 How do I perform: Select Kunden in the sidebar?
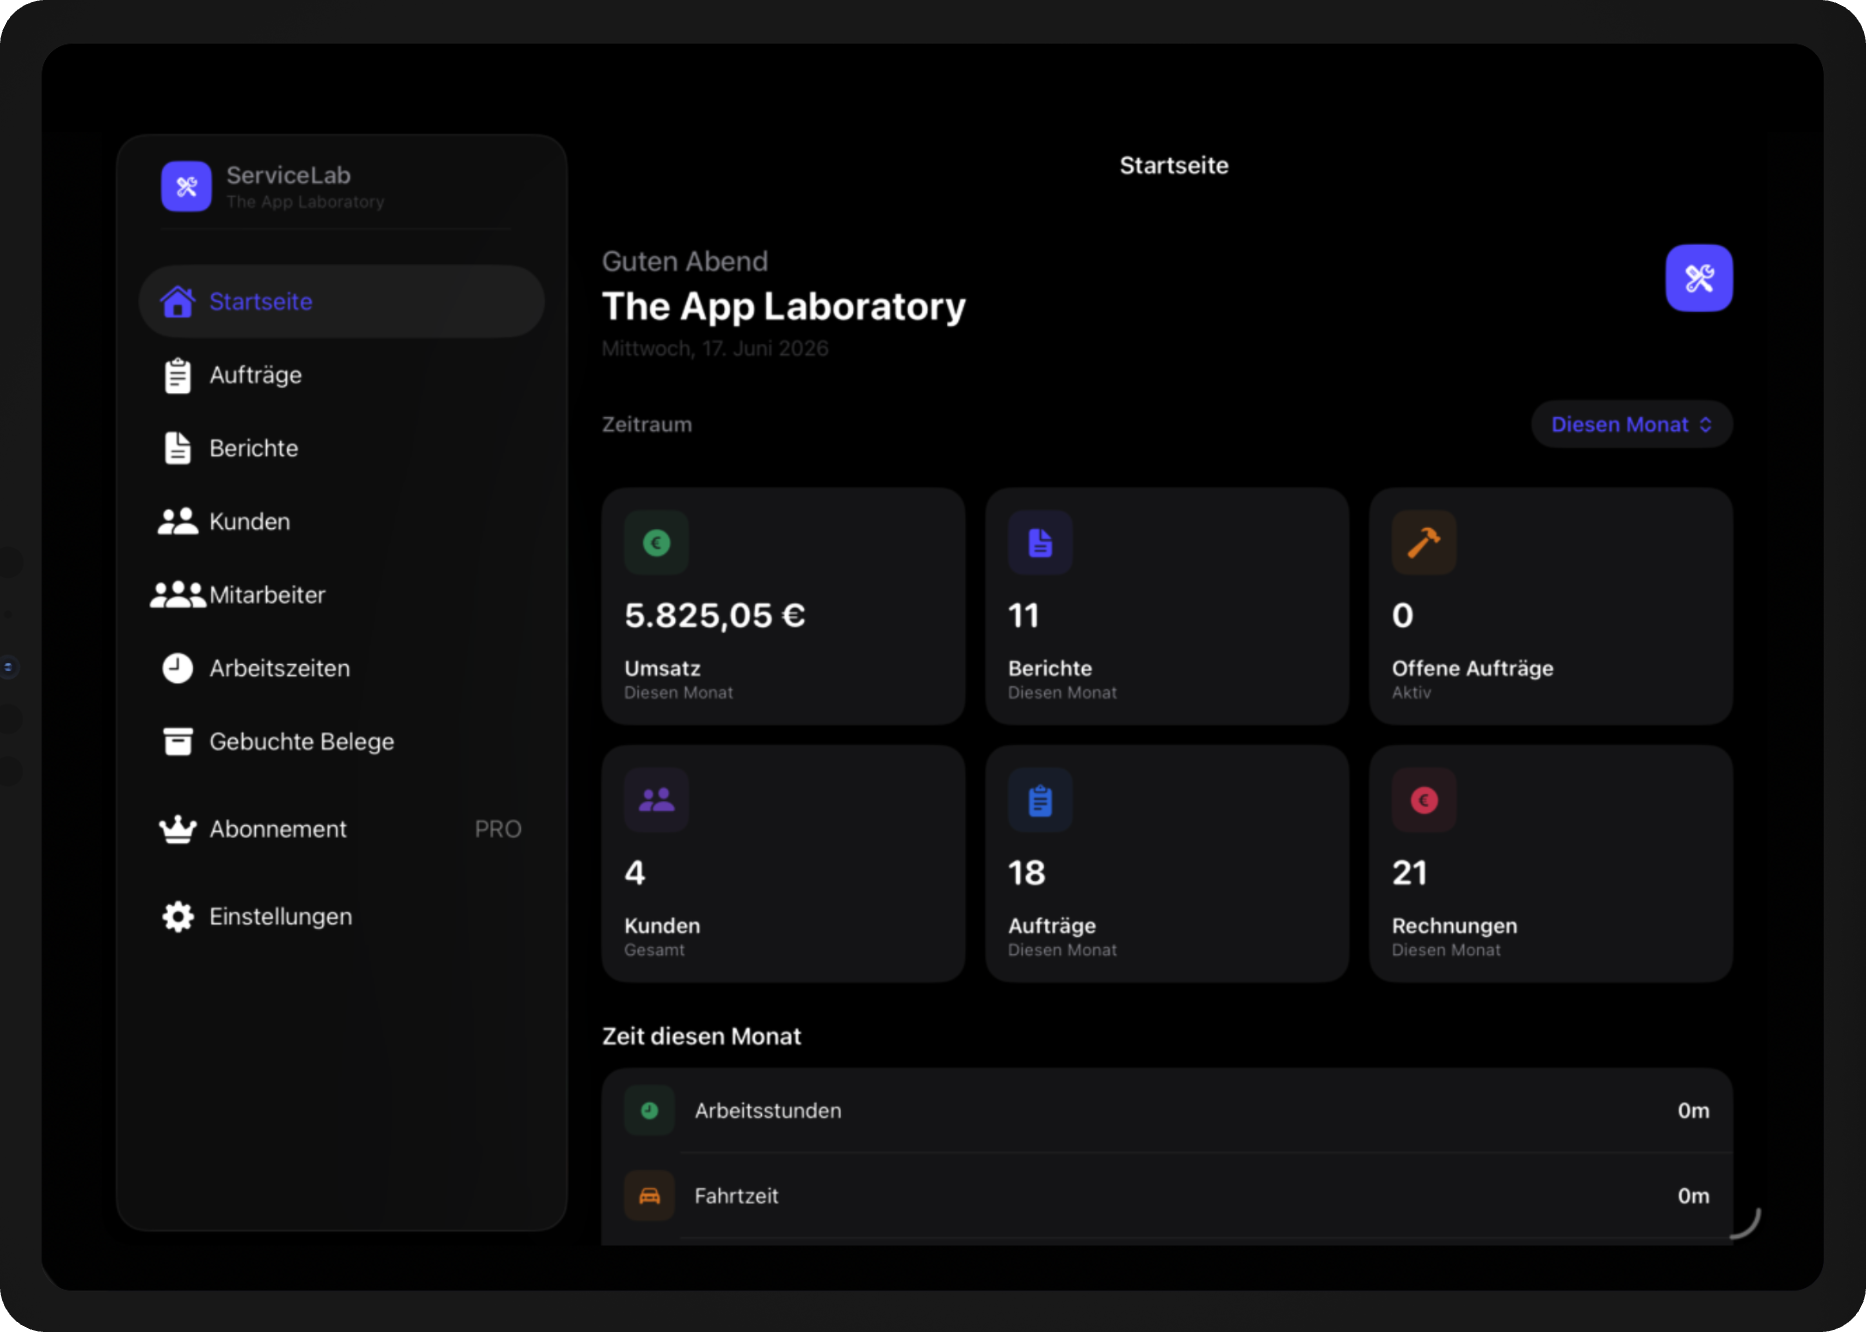tap(341, 521)
